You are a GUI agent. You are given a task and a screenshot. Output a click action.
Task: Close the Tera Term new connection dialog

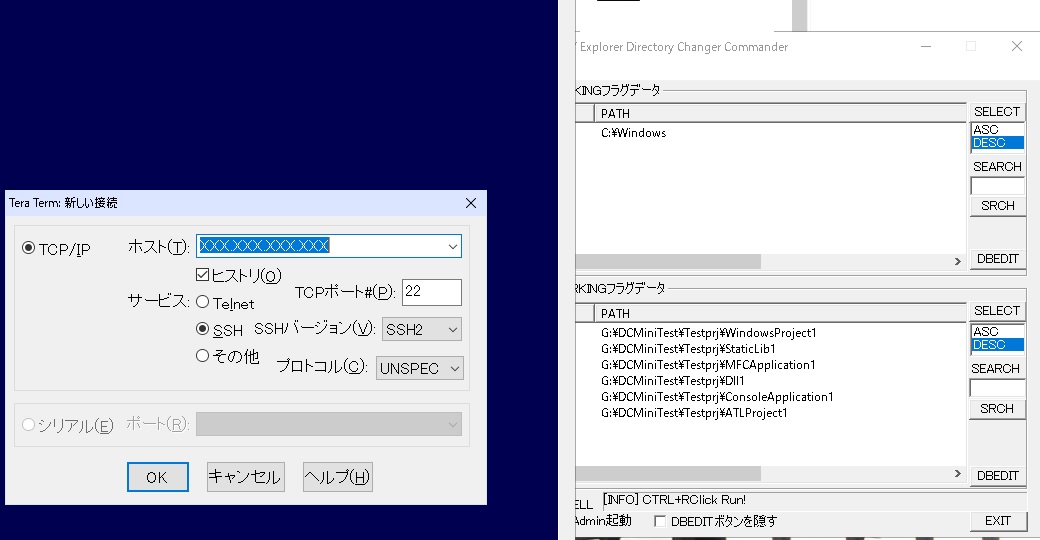(471, 203)
